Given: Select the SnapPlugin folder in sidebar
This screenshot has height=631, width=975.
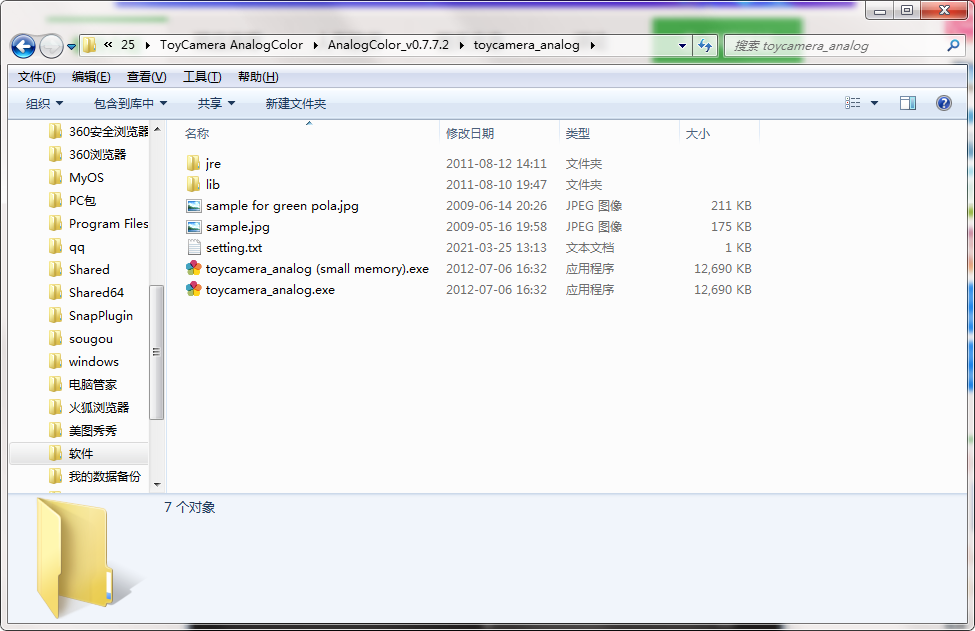Looking at the screenshot, I should 91,316.
